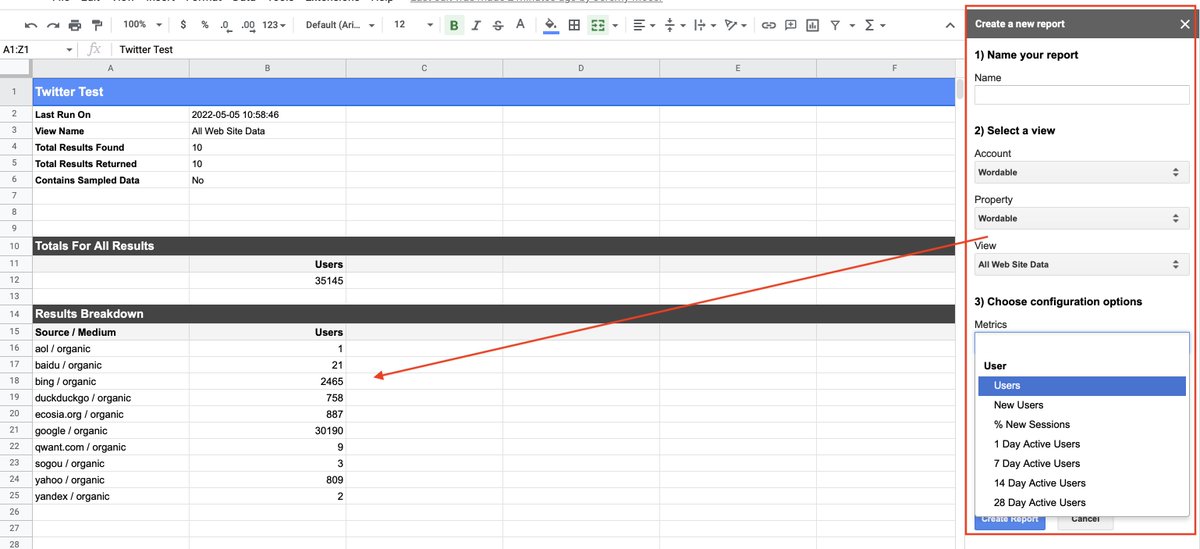Open the name box dropdown arrow

coord(69,49)
